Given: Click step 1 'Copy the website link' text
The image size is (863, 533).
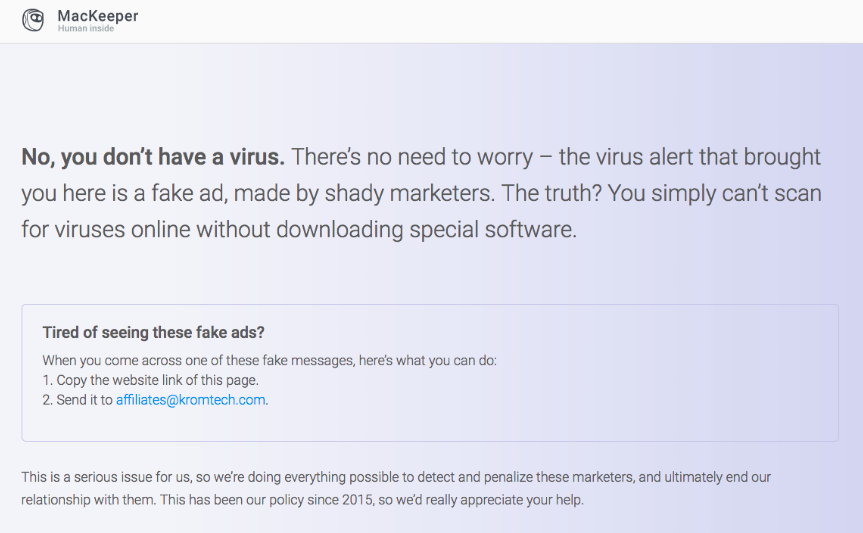Looking at the screenshot, I should (x=151, y=380).
